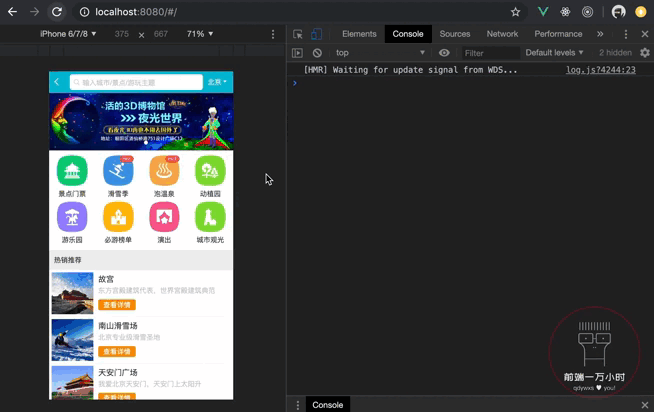654x412 pixels.
Task: Tap the 演出 category icon
Action: [x=164, y=217]
